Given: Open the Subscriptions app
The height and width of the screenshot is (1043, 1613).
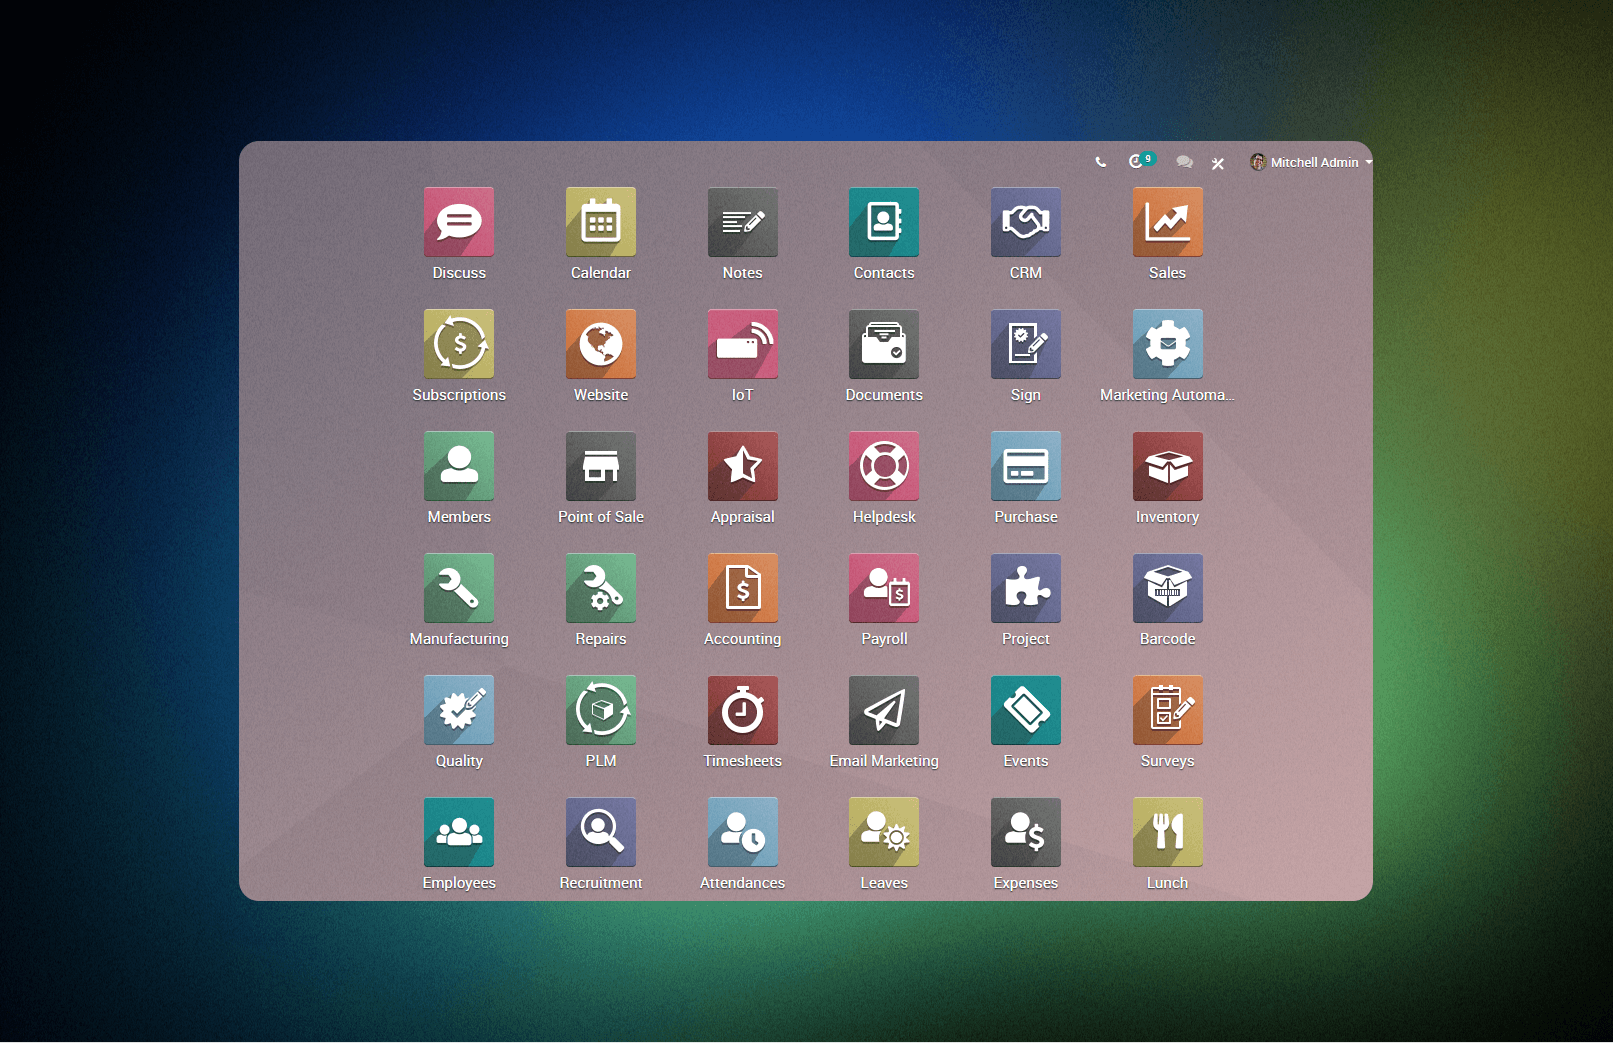Looking at the screenshot, I should pyautogui.click(x=459, y=344).
